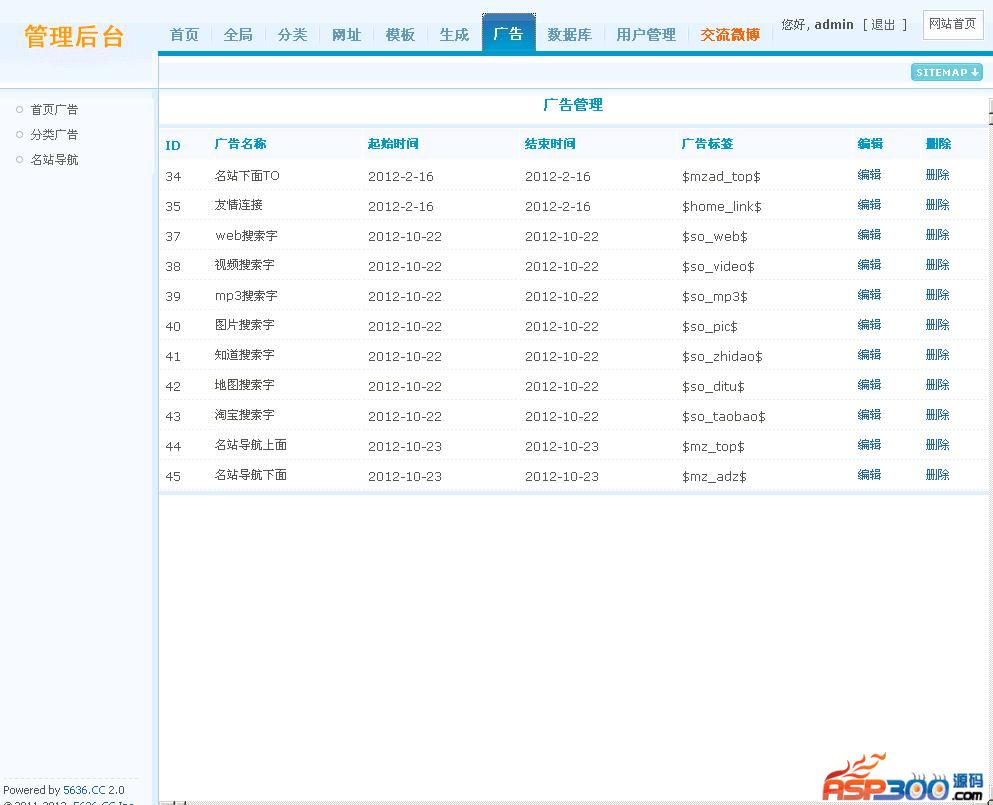Viewport: 993px width, 805px height.
Task: Delete ad 34 名站下面TO
Action: pos(937,175)
